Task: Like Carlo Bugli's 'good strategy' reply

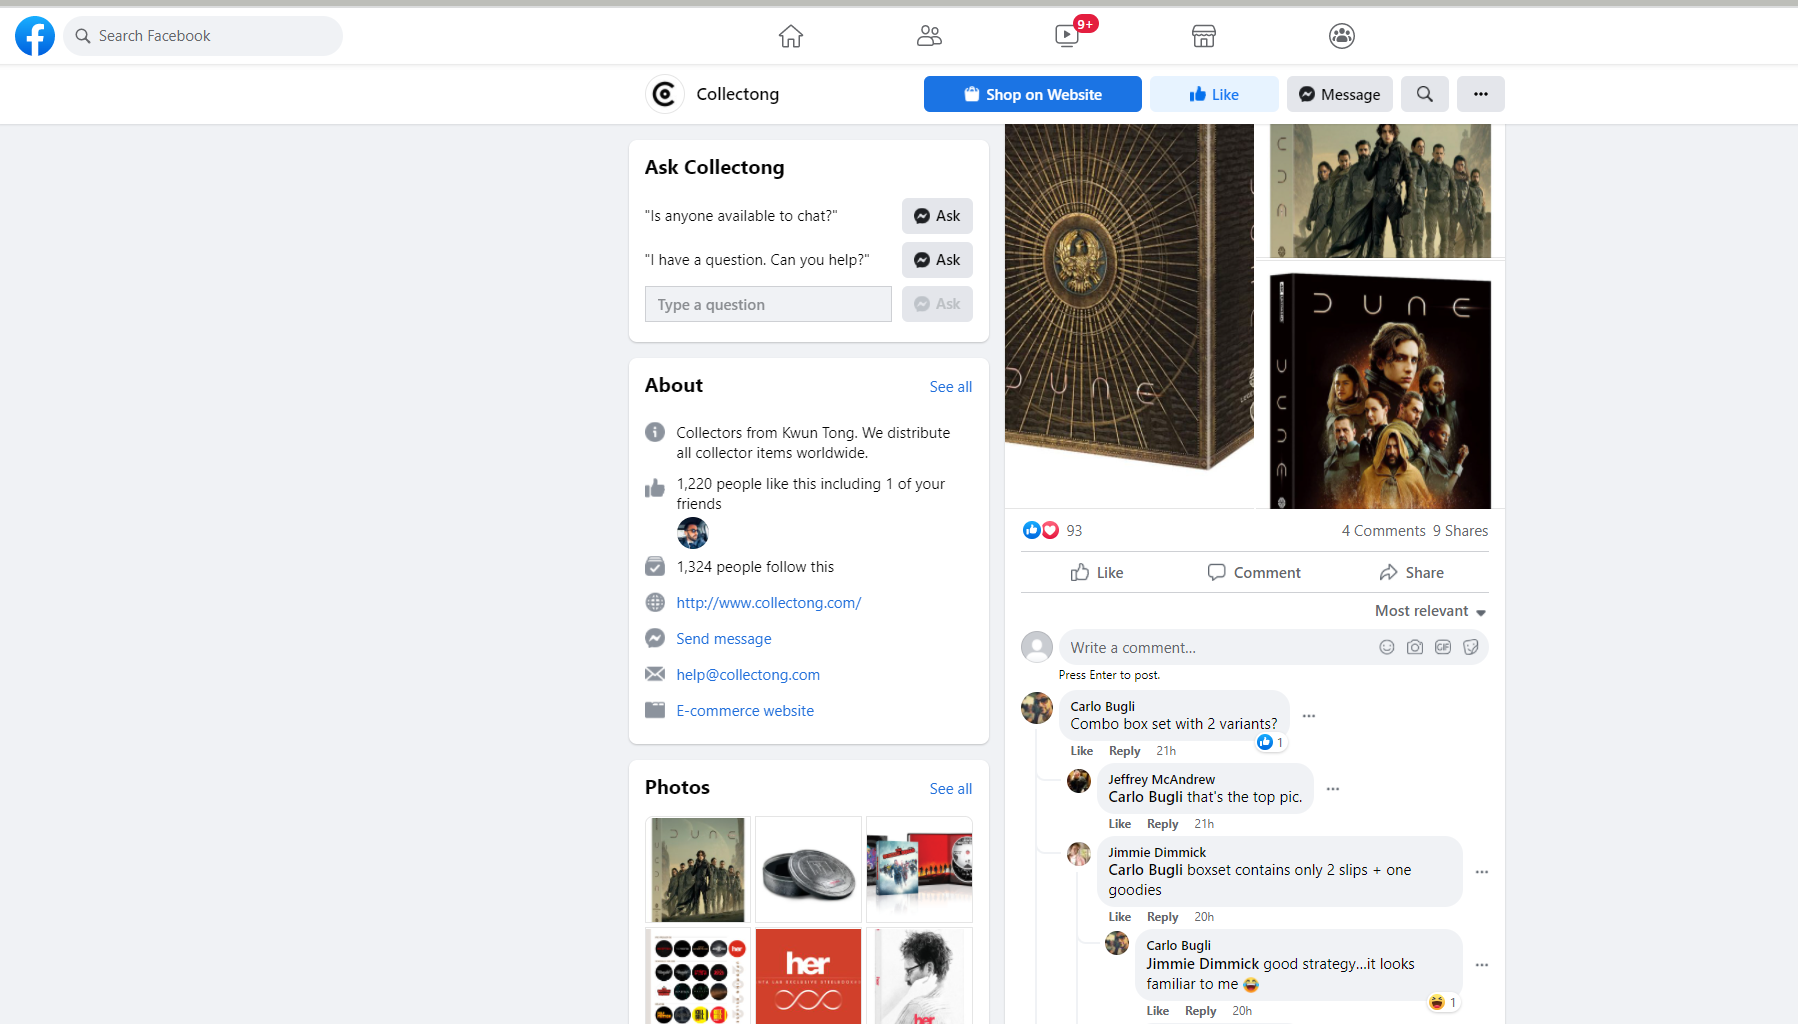Action: (1158, 1011)
